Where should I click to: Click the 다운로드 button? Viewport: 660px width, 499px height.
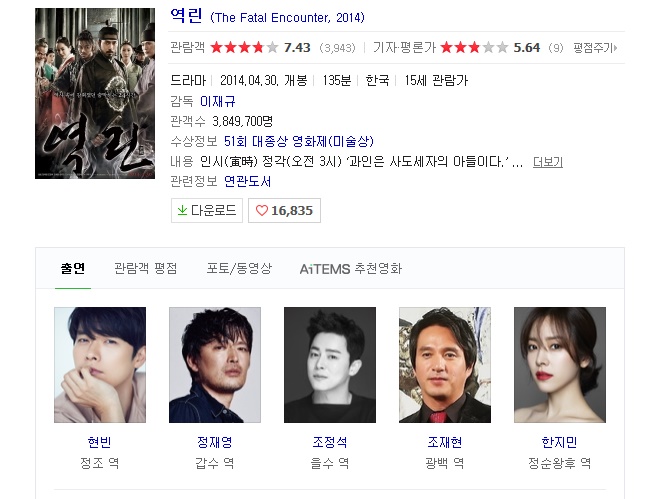pos(207,210)
